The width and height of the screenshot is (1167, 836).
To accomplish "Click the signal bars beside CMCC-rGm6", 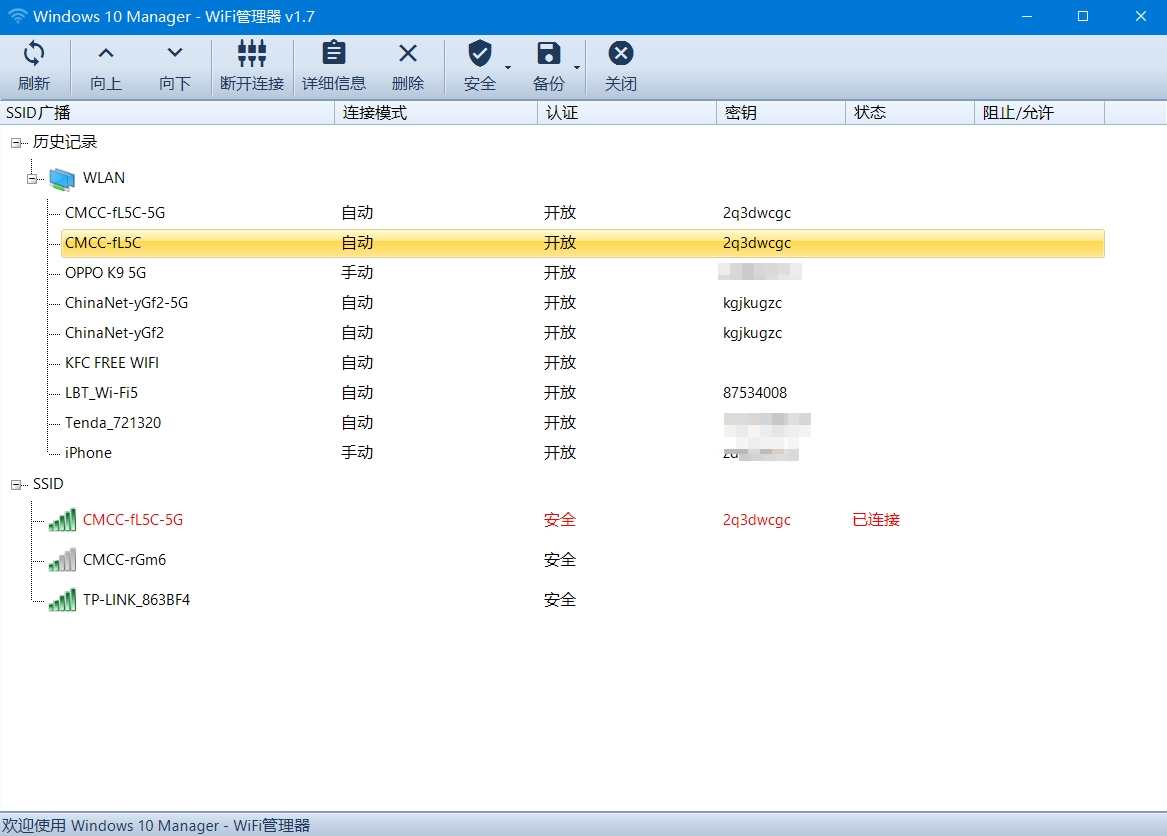I will click(x=60, y=559).
